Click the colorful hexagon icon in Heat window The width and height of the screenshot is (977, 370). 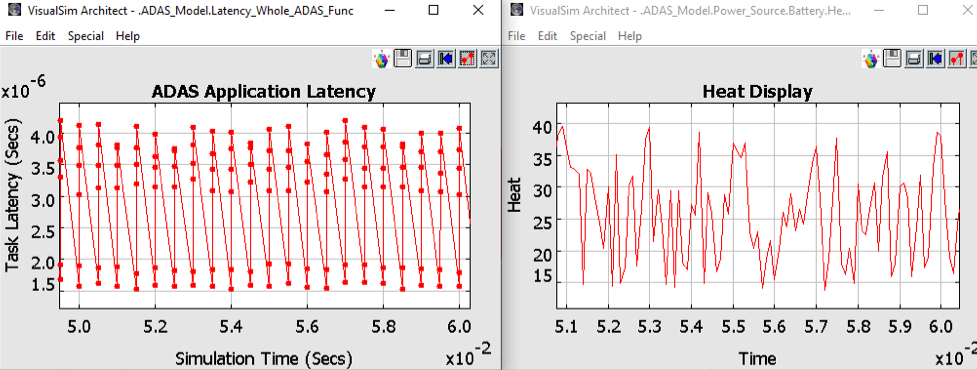tap(871, 60)
